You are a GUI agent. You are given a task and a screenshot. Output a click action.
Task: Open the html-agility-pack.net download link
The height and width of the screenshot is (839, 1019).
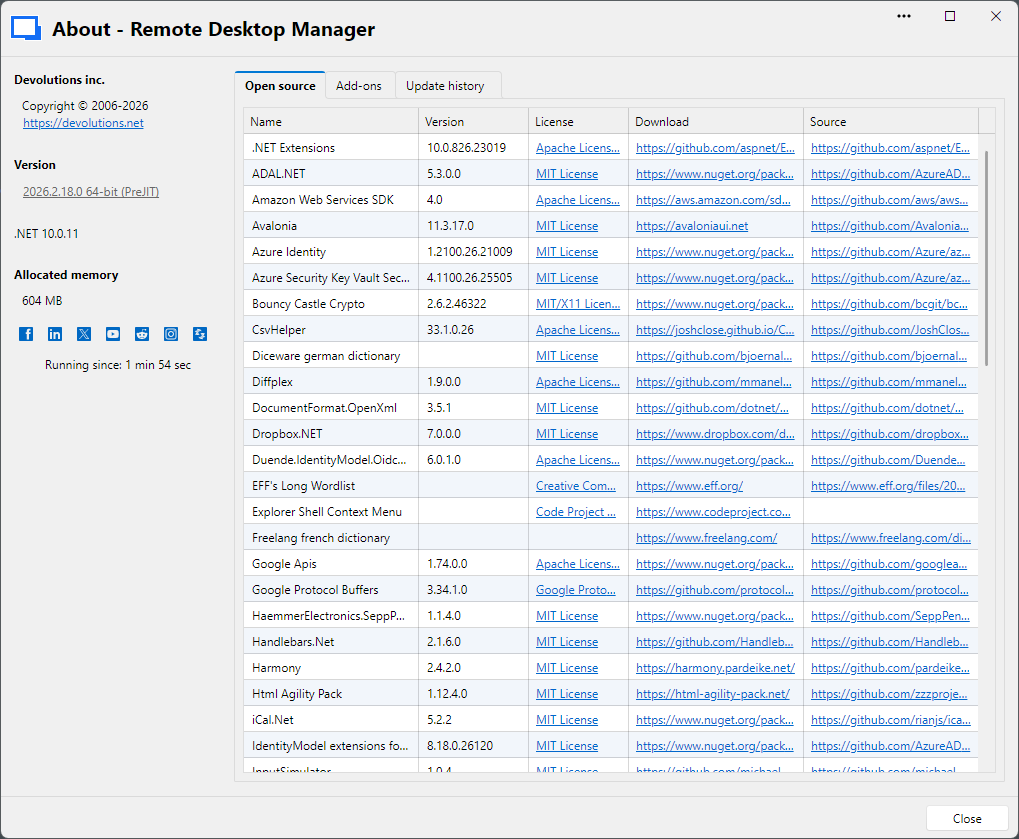coord(712,694)
